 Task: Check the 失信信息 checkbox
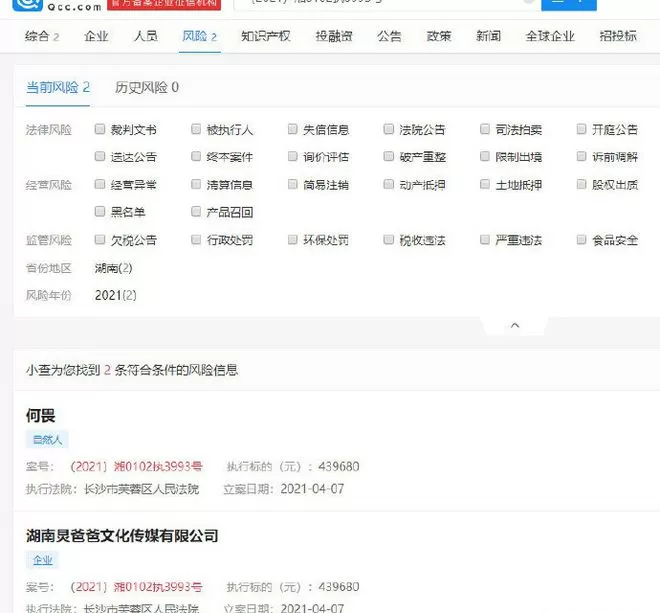[293, 129]
